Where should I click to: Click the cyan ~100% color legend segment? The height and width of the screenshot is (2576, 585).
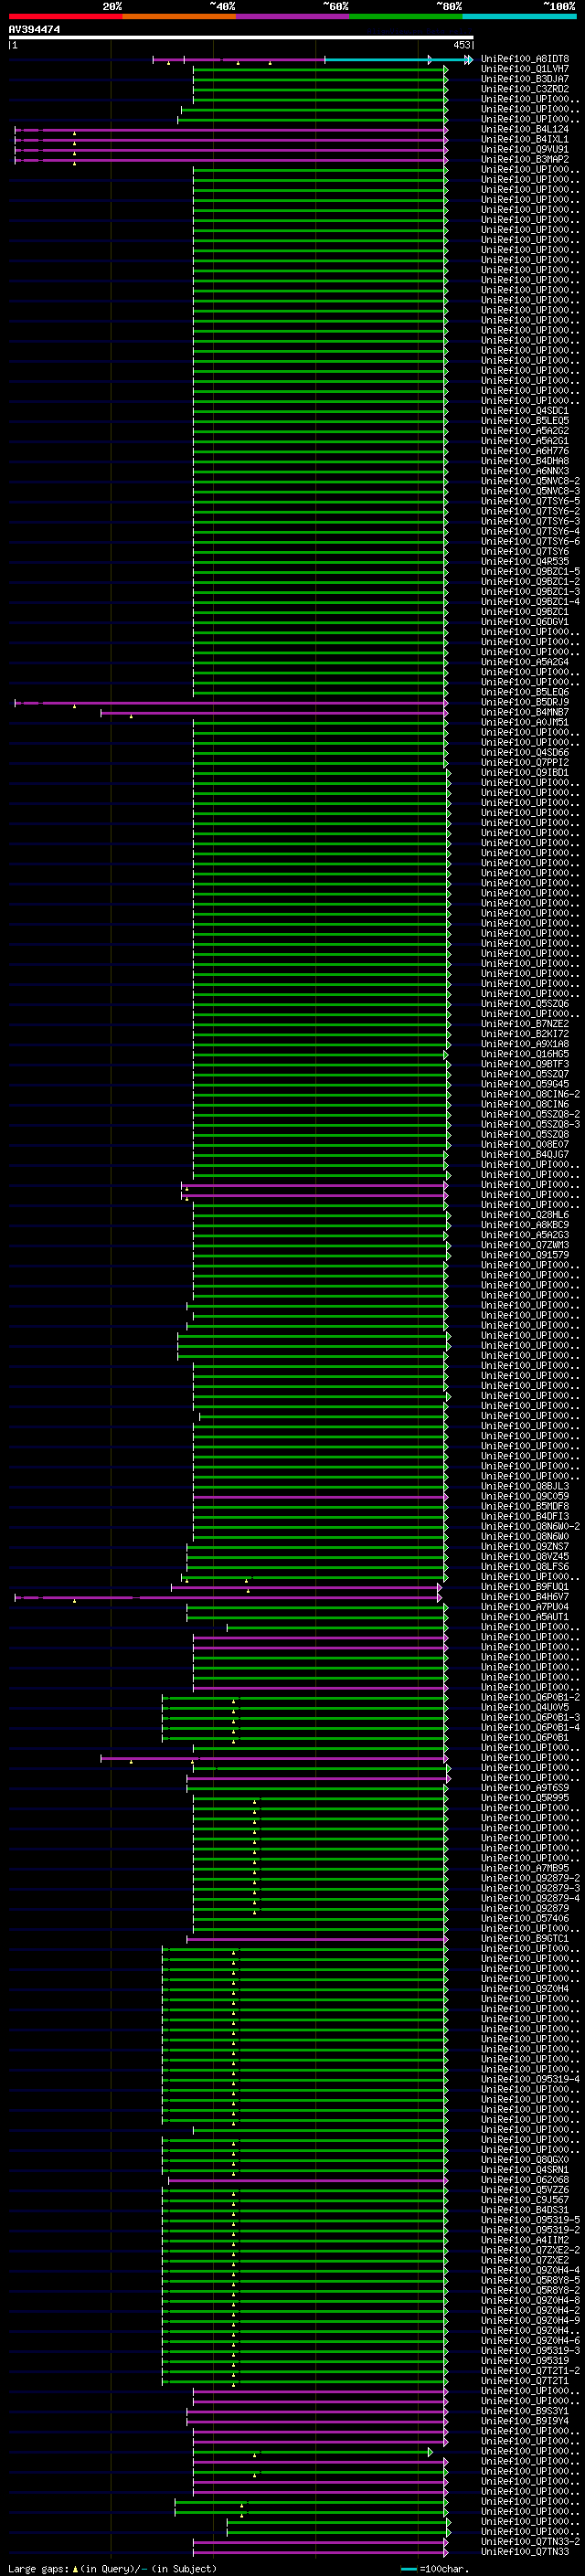click(x=519, y=16)
